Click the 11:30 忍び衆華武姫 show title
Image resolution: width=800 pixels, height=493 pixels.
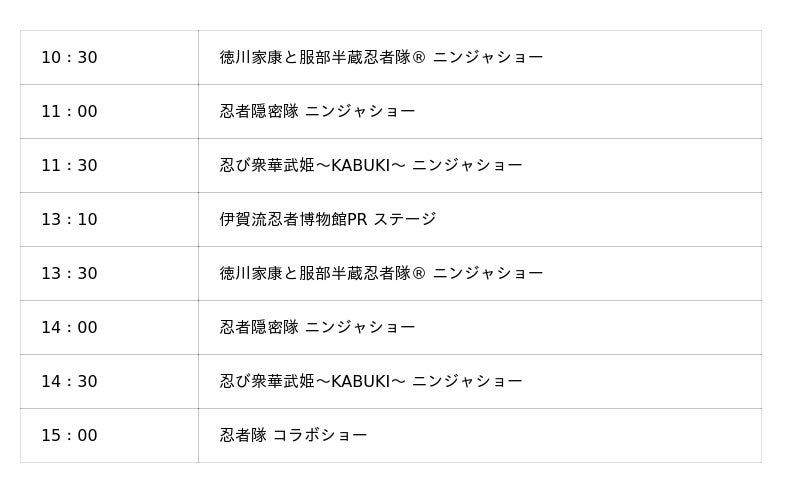tap(371, 166)
